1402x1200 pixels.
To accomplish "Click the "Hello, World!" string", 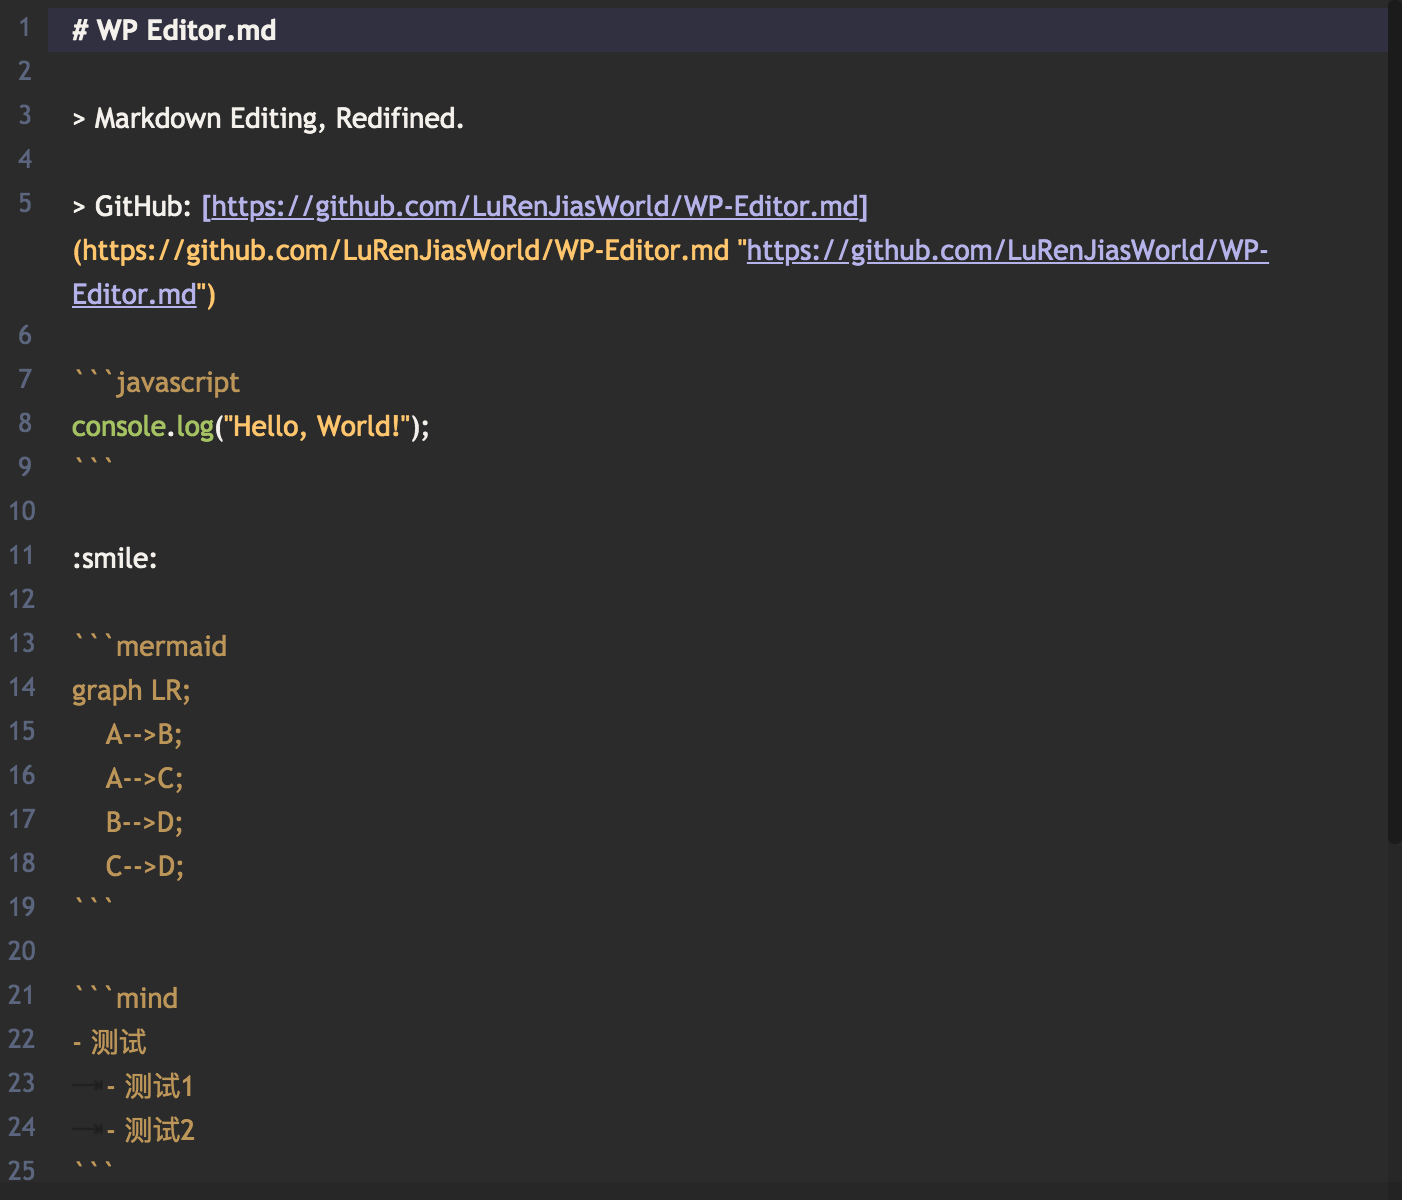I will tap(317, 426).
